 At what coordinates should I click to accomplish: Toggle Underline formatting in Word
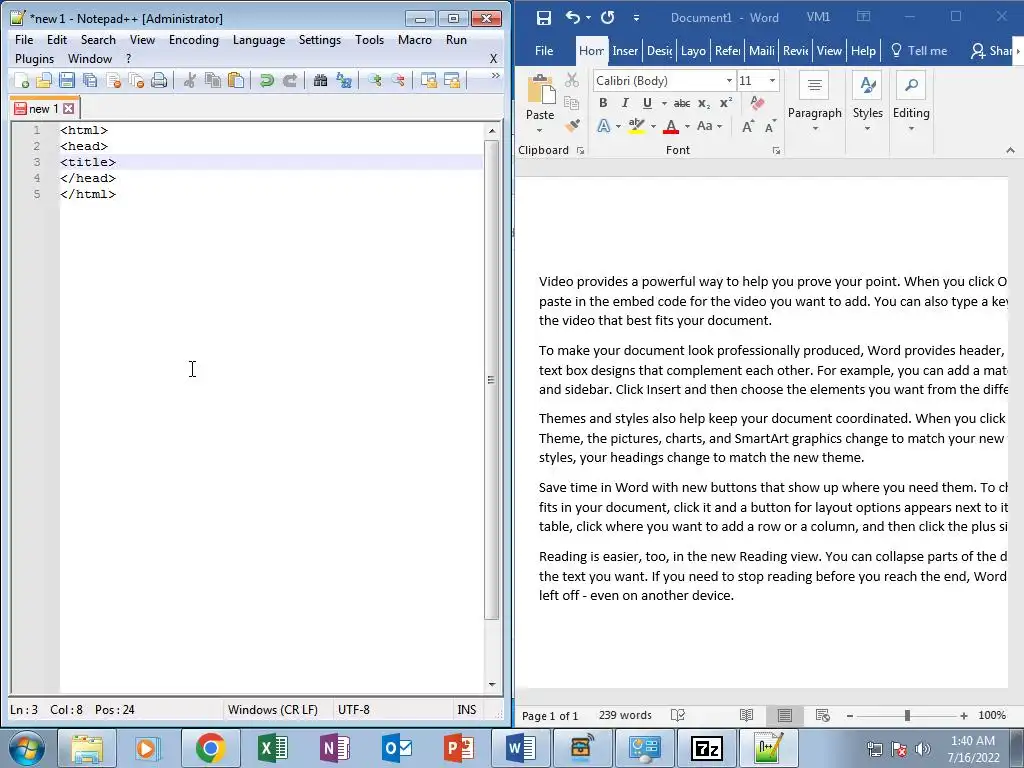[x=647, y=103]
